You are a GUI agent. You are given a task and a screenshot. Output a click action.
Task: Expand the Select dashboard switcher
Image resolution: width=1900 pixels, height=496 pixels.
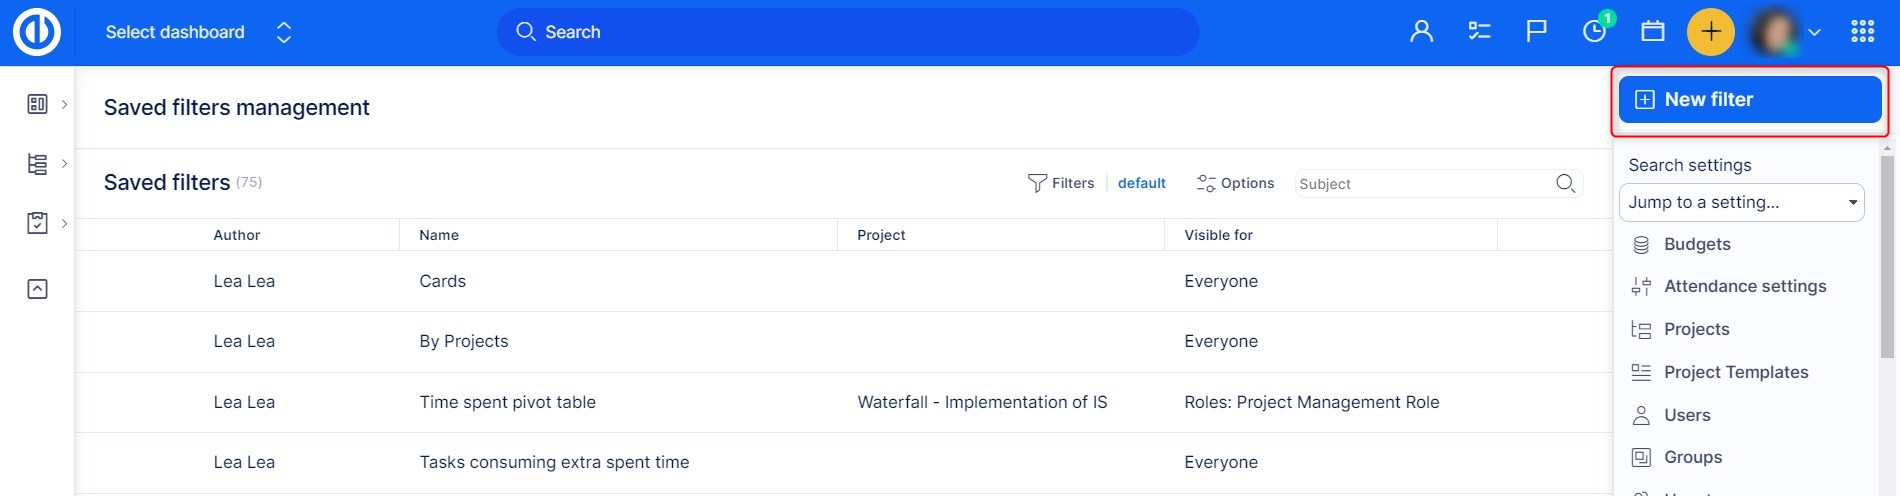point(284,32)
